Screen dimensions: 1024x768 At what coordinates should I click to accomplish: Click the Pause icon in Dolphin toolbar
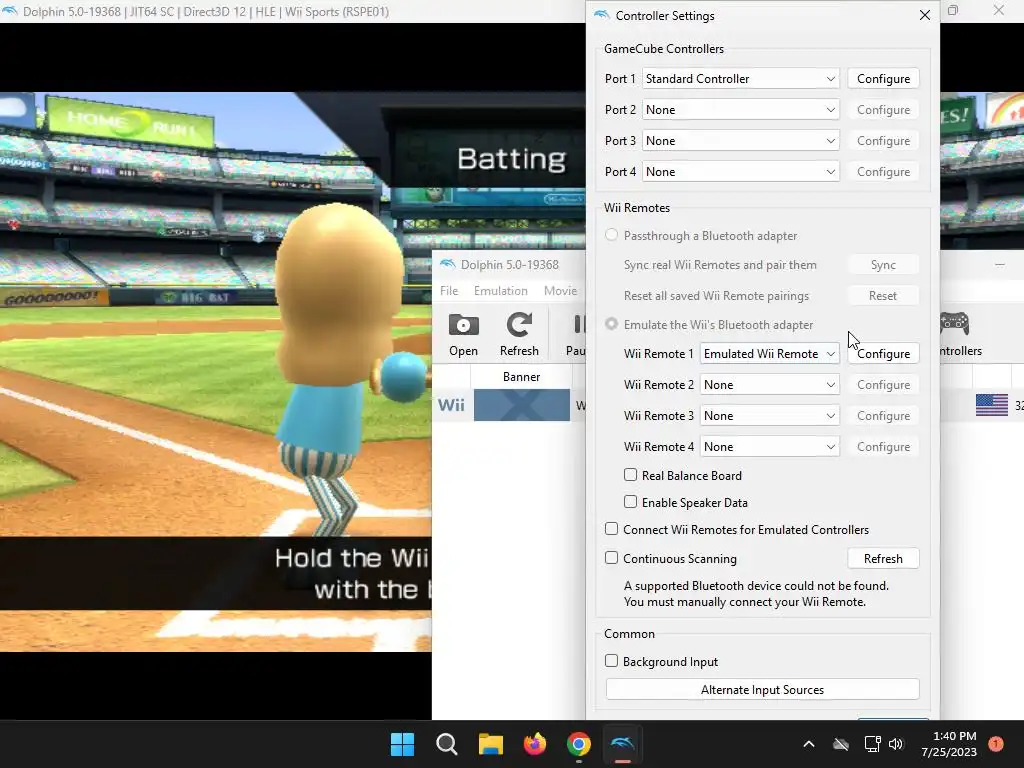tap(579, 325)
